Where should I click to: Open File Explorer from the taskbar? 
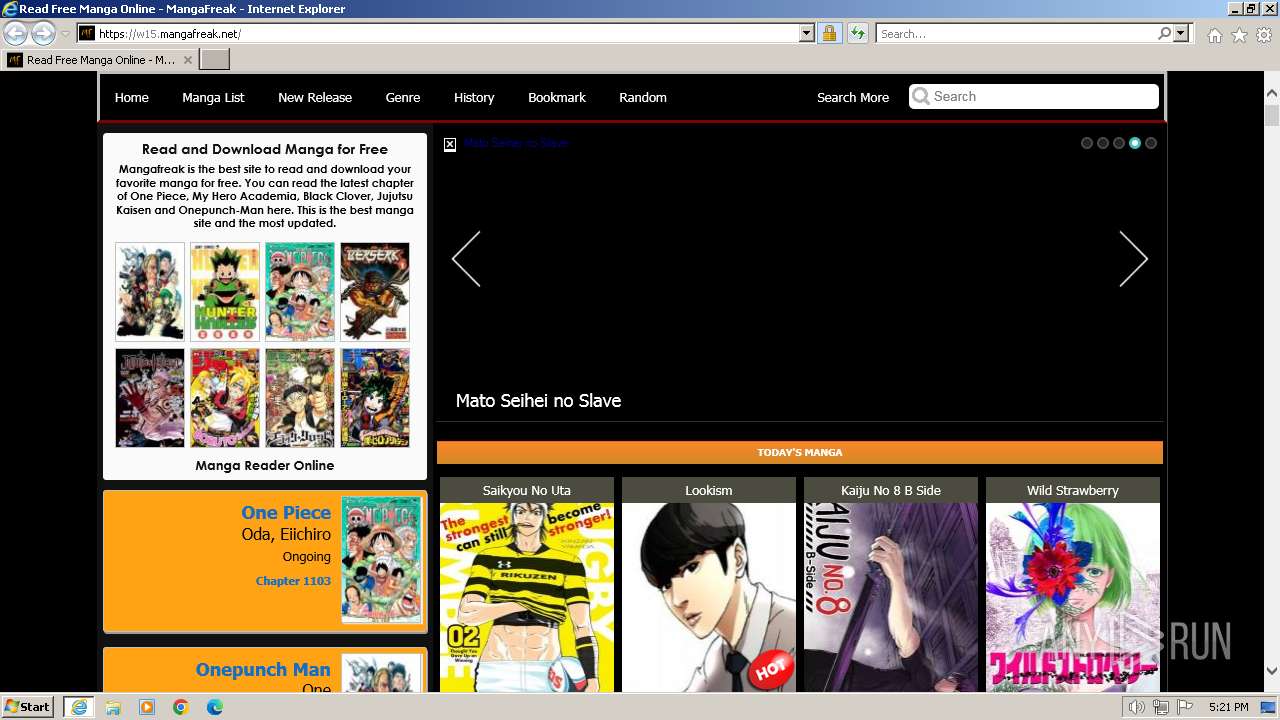click(113, 707)
